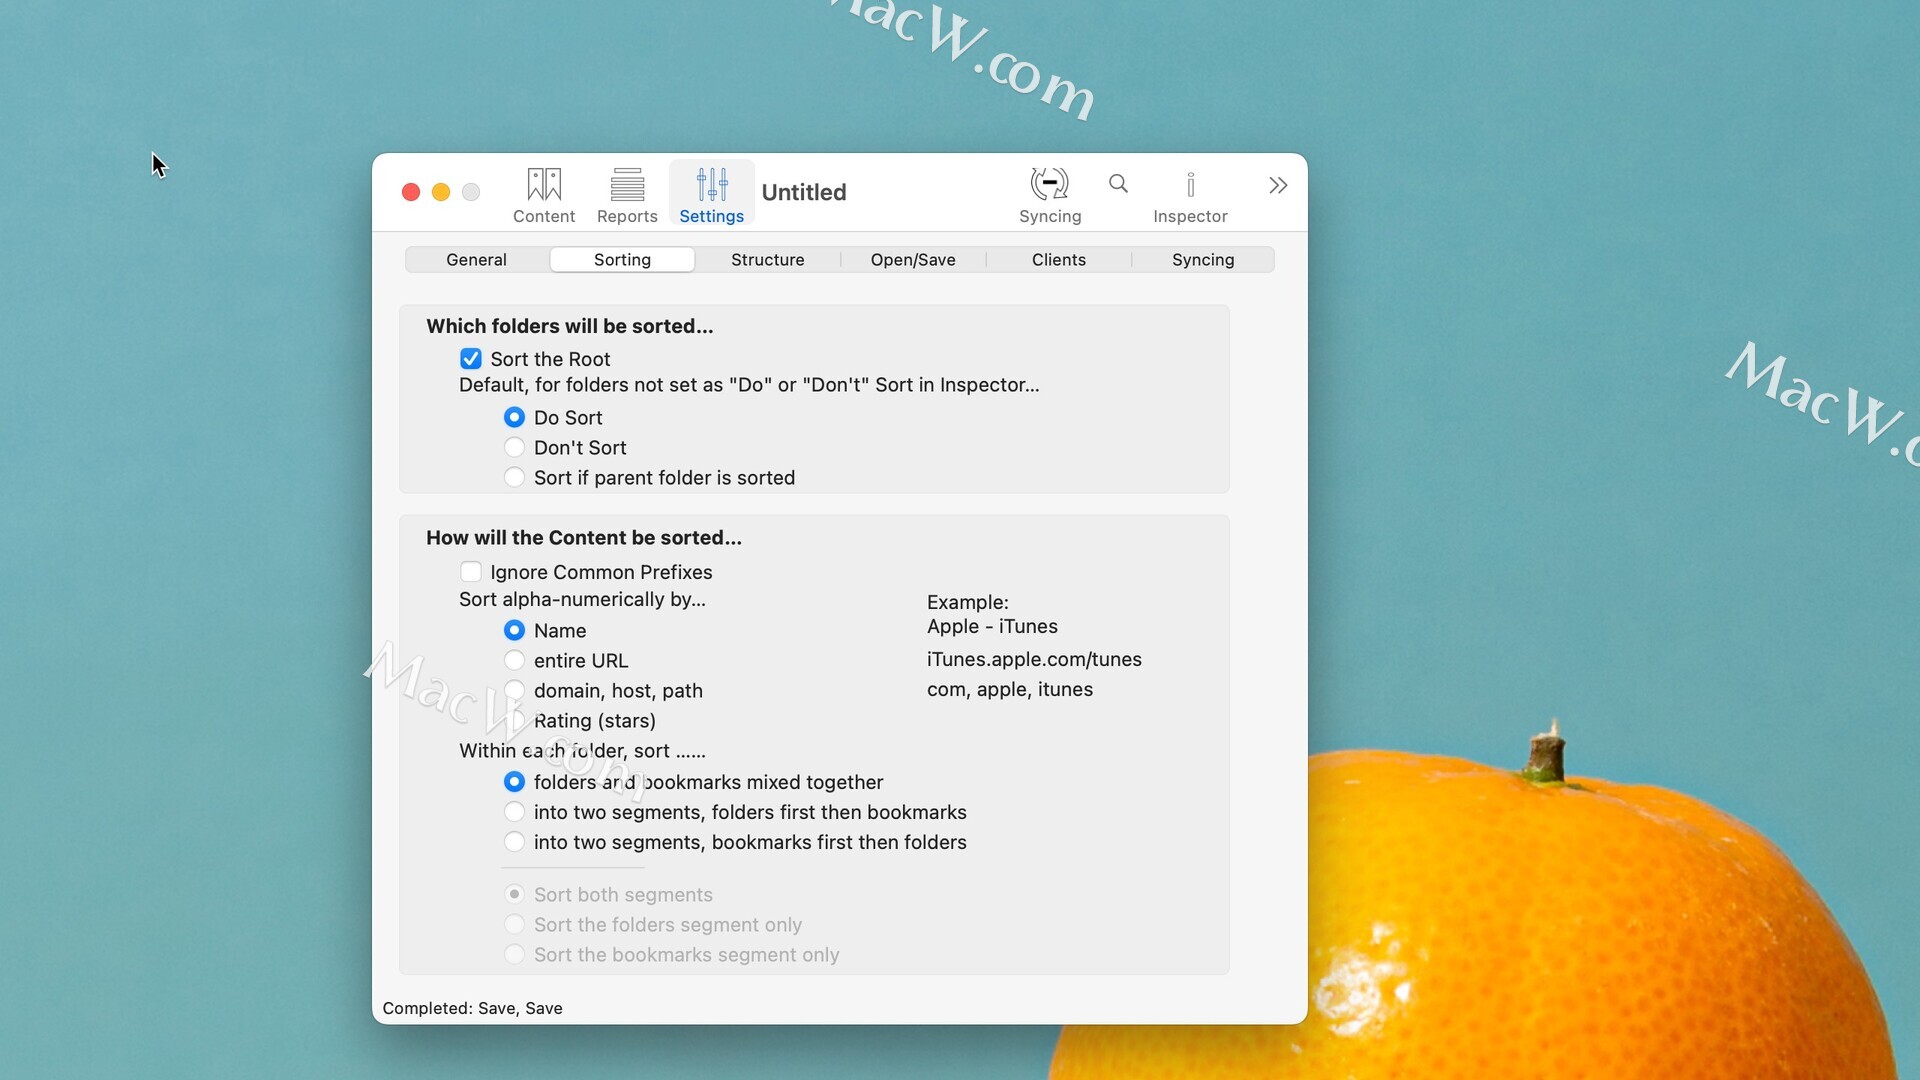The height and width of the screenshot is (1080, 1920).
Task: Click example text 'com, apple, itunes'
Action: click(x=1010, y=689)
